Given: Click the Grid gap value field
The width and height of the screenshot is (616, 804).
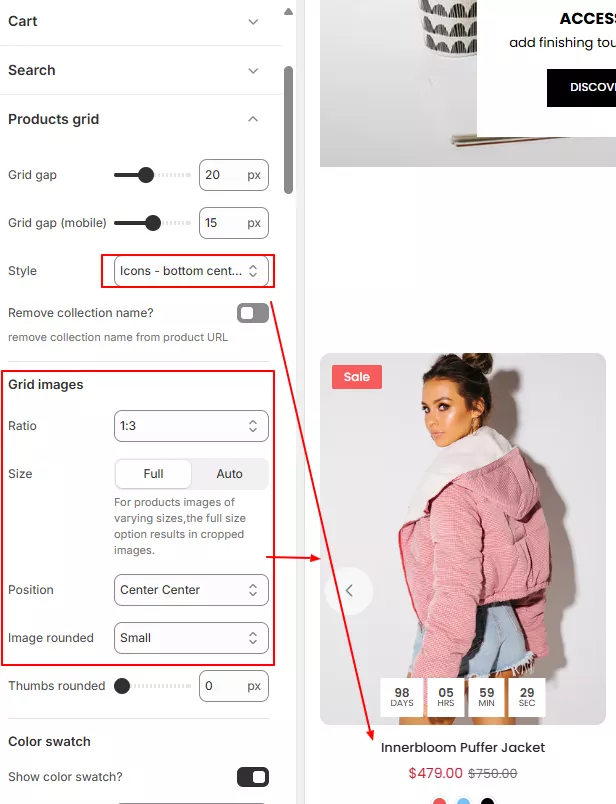Looking at the screenshot, I should click(x=233, y=175).
